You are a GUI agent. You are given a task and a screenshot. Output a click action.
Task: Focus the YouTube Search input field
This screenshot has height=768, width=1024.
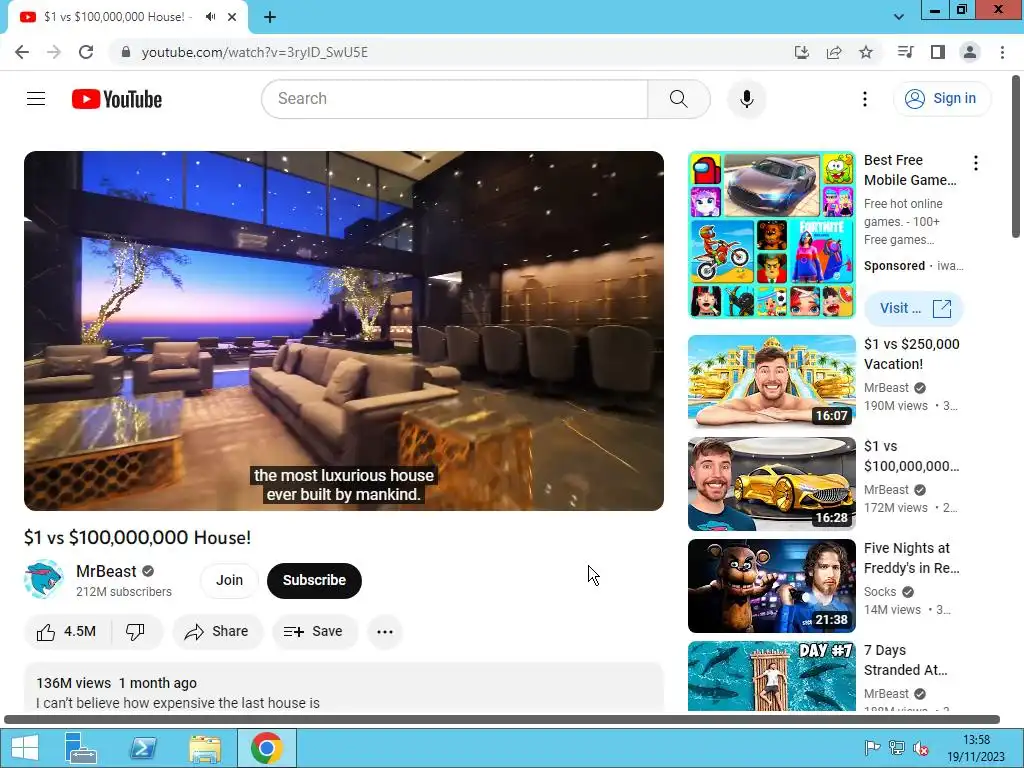pyautogui.click(x=455, y=99)
